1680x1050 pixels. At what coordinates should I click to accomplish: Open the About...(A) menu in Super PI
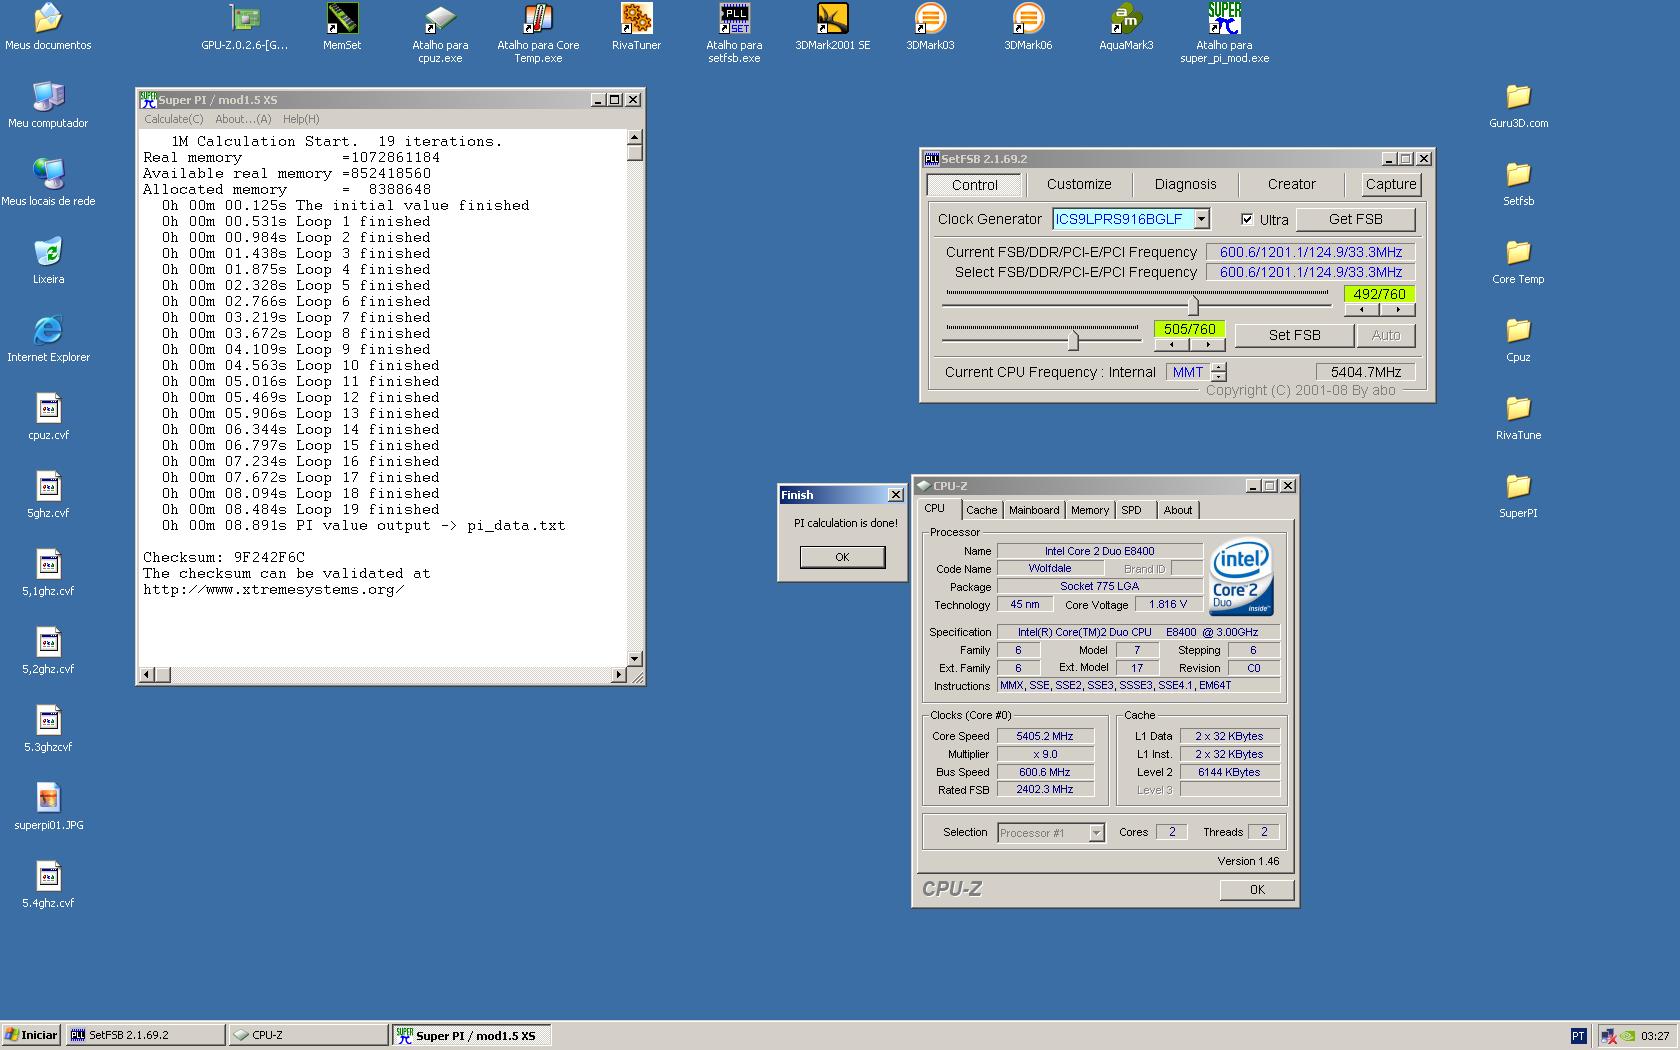point(243,119)
